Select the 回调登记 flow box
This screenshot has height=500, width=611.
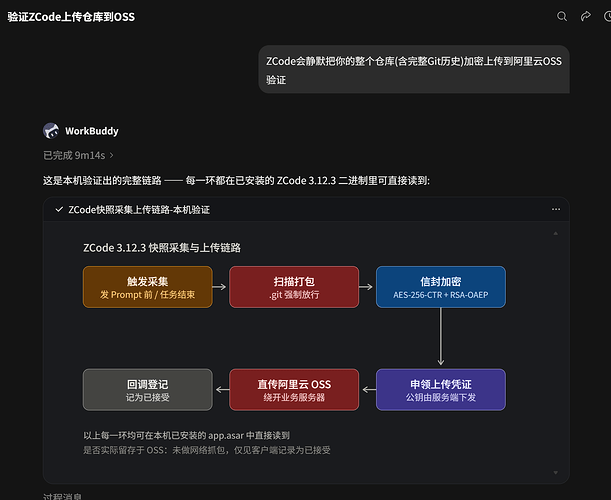point(148,390)
